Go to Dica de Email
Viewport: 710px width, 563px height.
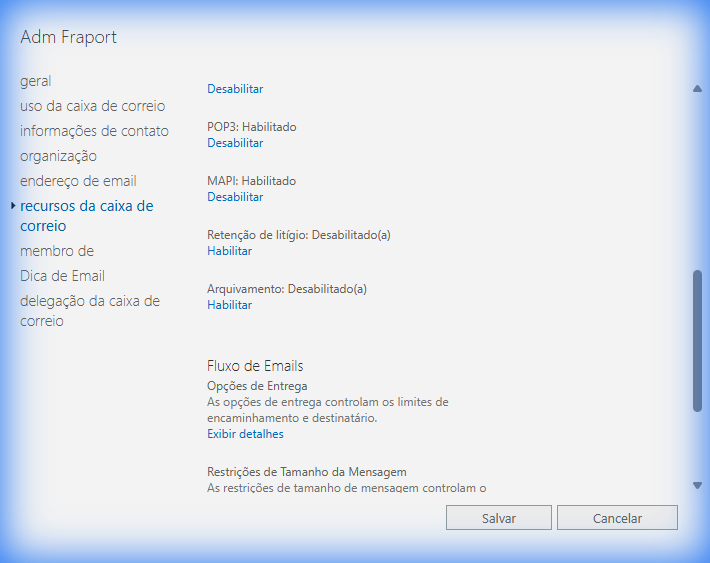pyautogui.click(x=62, y=276)
